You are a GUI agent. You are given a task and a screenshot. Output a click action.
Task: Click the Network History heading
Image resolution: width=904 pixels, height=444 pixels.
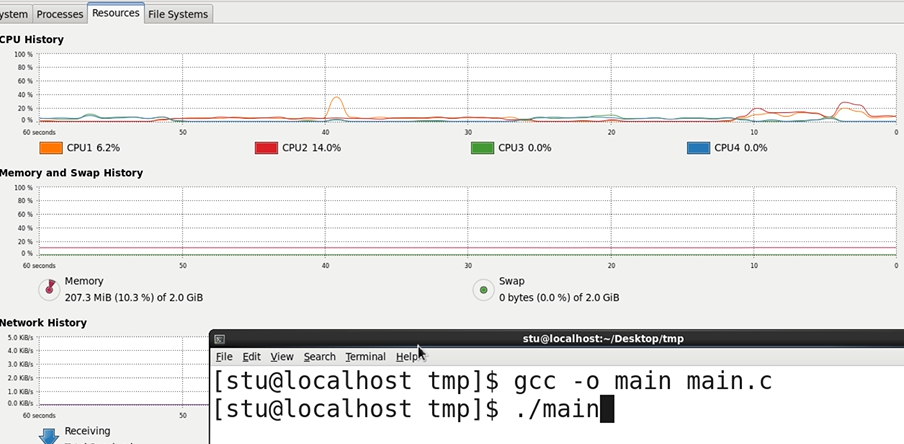pyautogui.click(x=43, y=323)
